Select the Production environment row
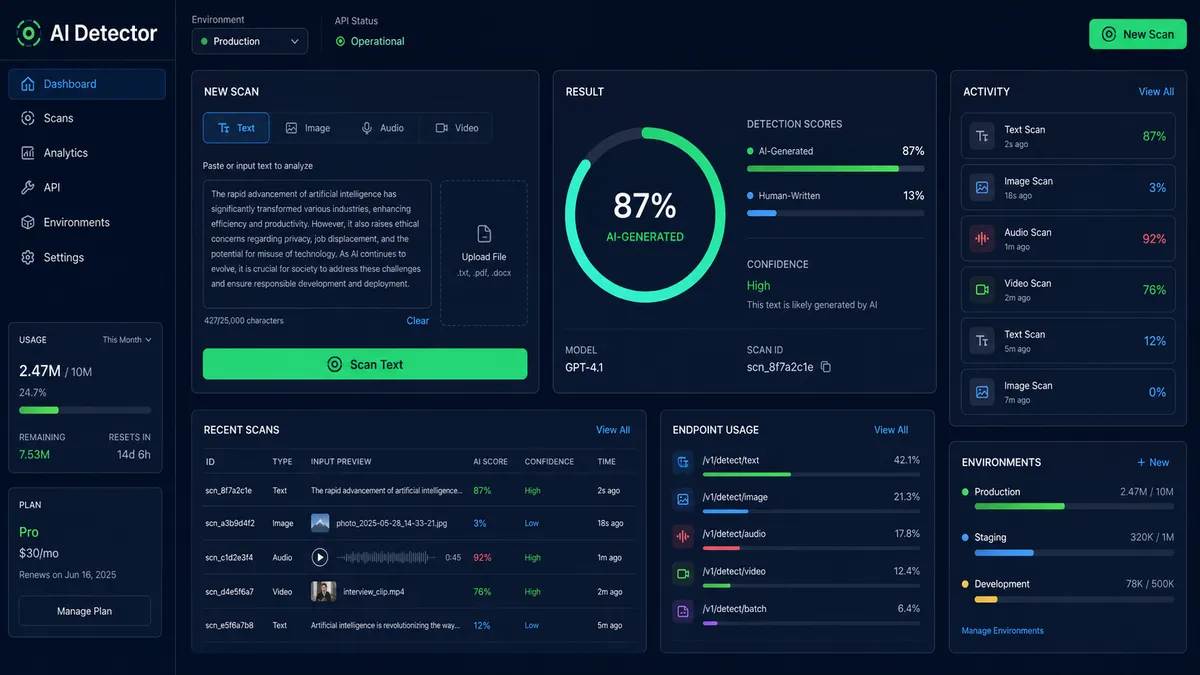Image resolution: width=1200 pixels, height=675 pixels. click(x=1067, y=497)
